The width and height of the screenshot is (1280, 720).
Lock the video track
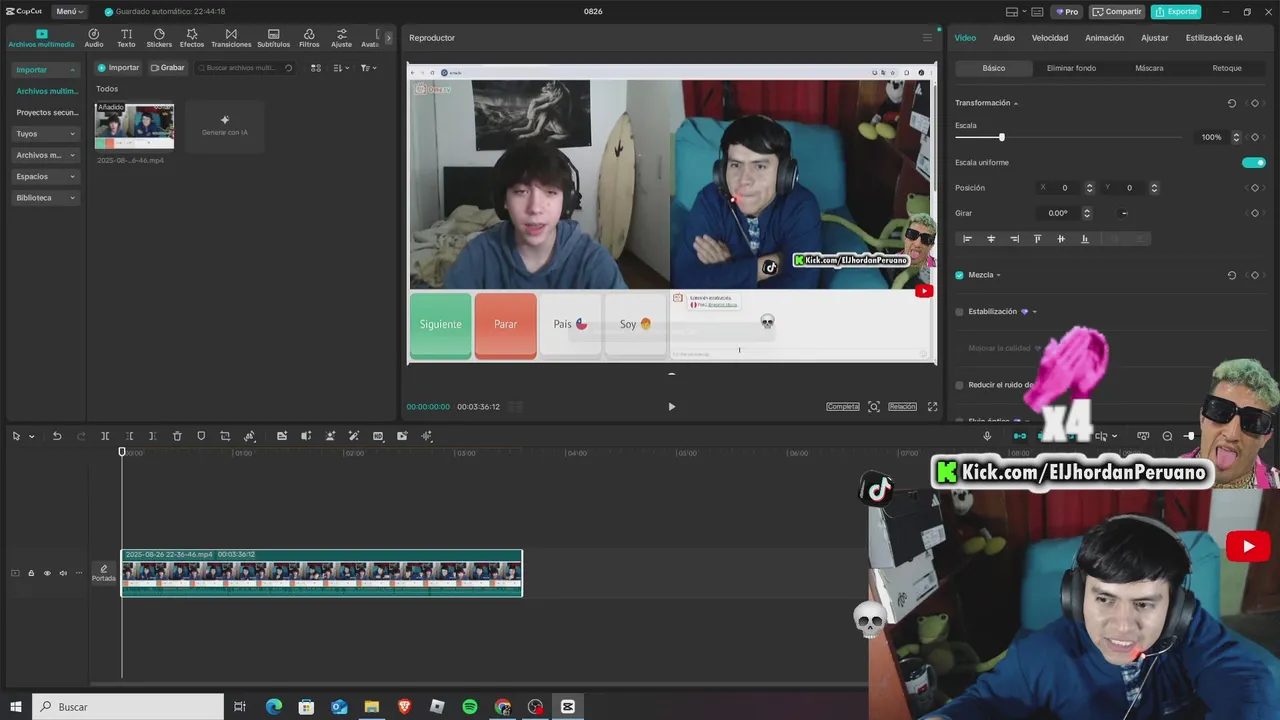point(31,573)
